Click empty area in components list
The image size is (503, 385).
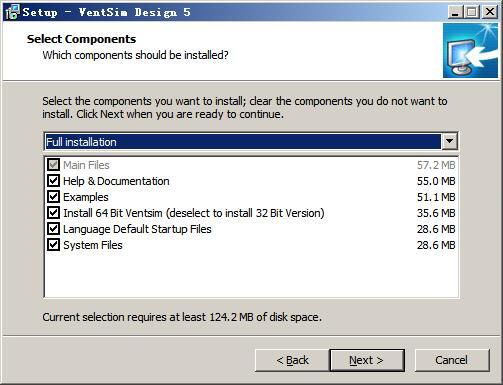[251, 275]
